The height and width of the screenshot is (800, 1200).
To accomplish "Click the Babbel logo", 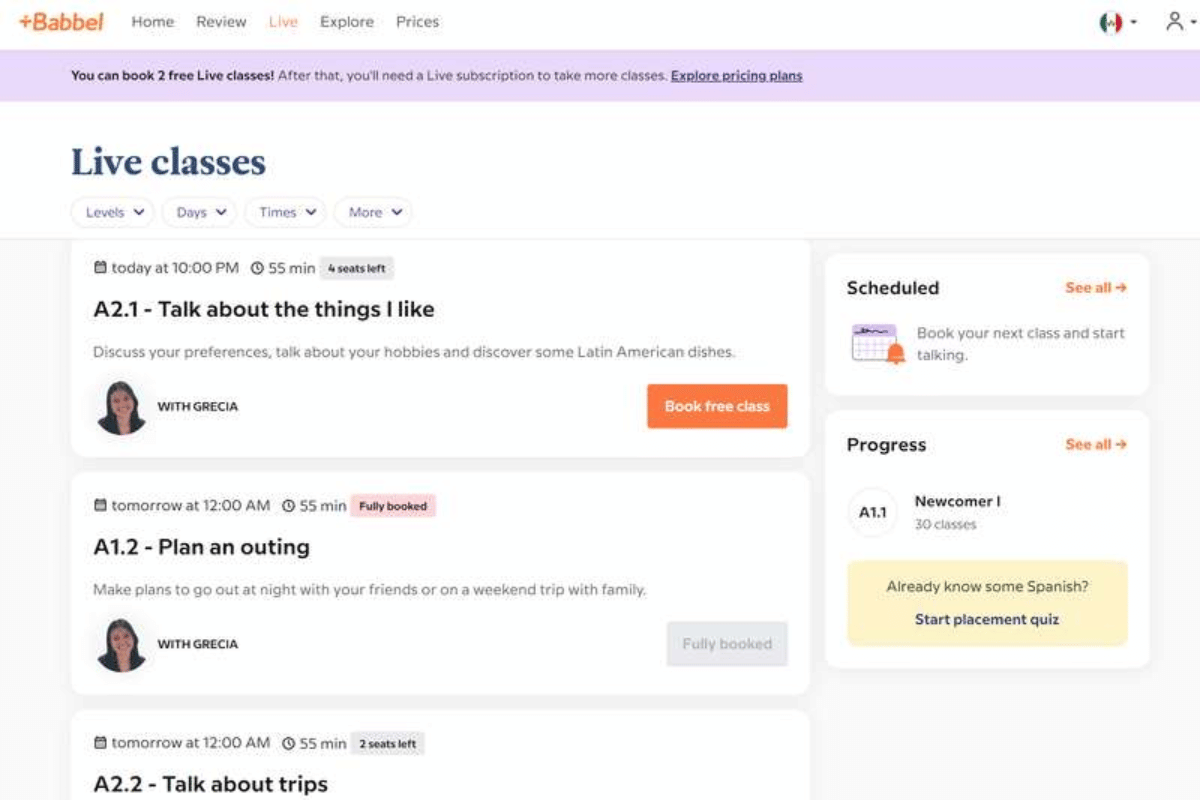I will 60,22.
